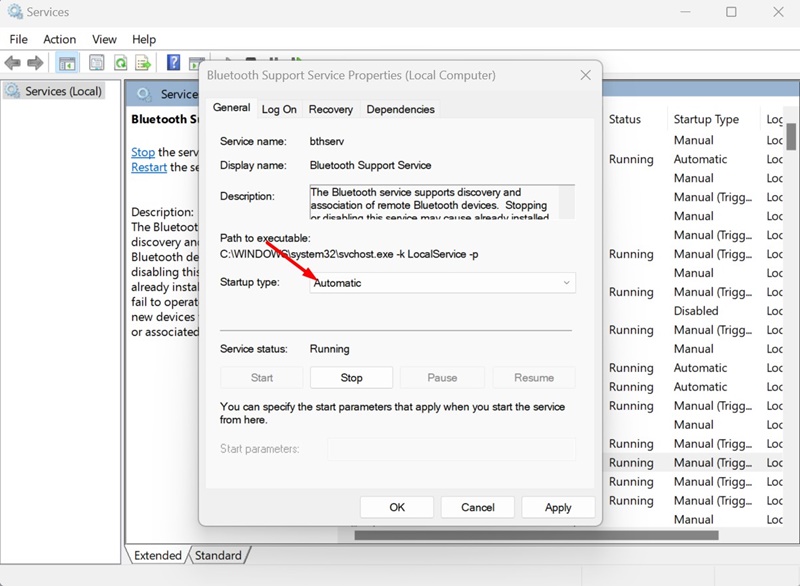Click the Bluetooth S heading in extended pane
This screenshot has width=800, height=586.
click(x=165, y=119)
